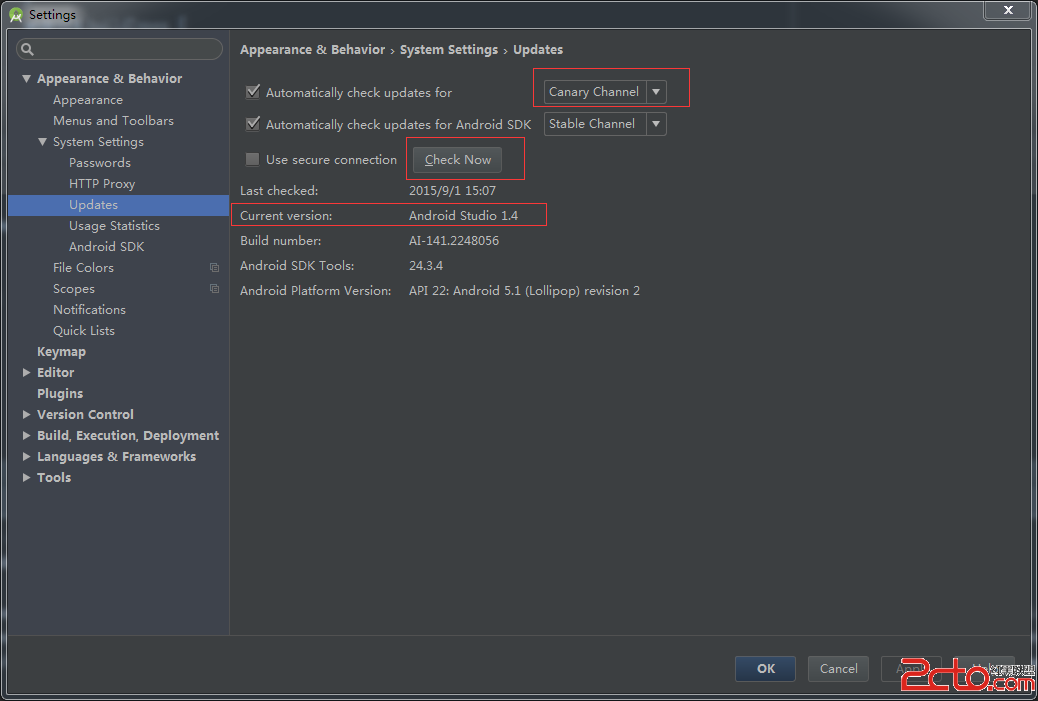This screenshot has height=701, width=1038.
Task: Click the search magnifier icon
Action: coord(27,49)
